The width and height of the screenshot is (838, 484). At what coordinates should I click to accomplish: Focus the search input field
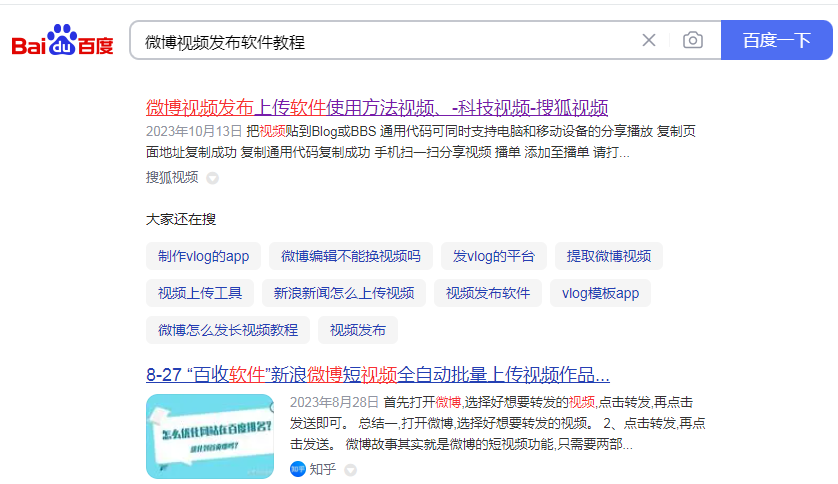tap(385, 41)
